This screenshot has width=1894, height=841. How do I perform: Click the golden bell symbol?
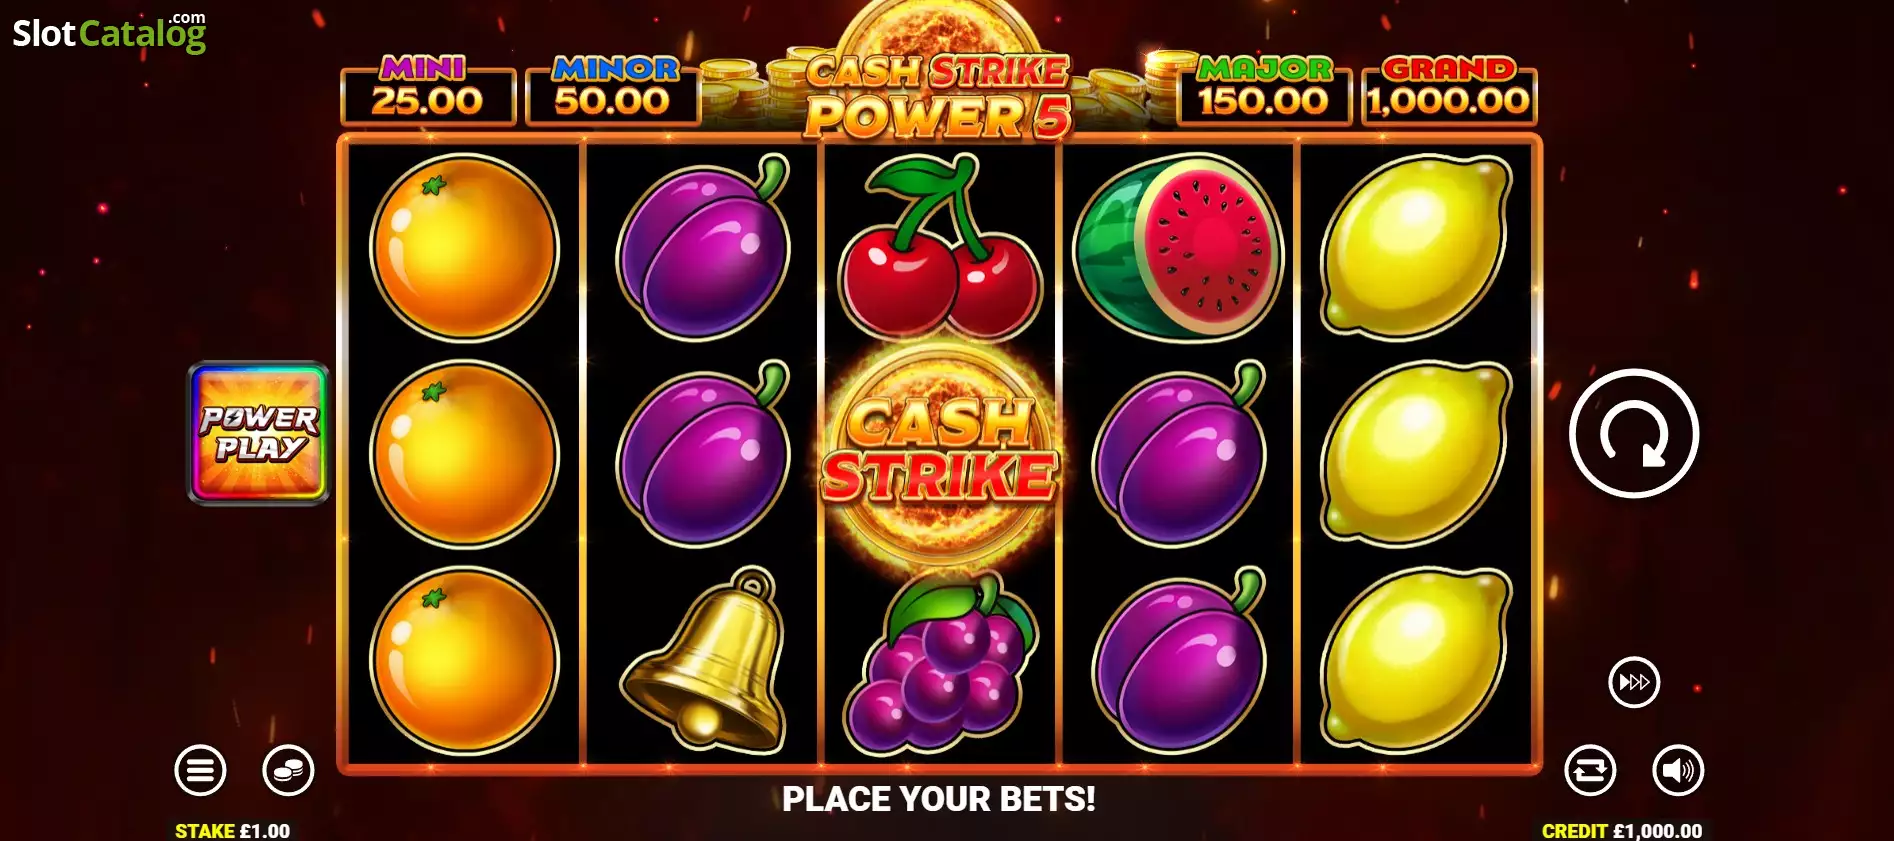click(x=704, y=660)
